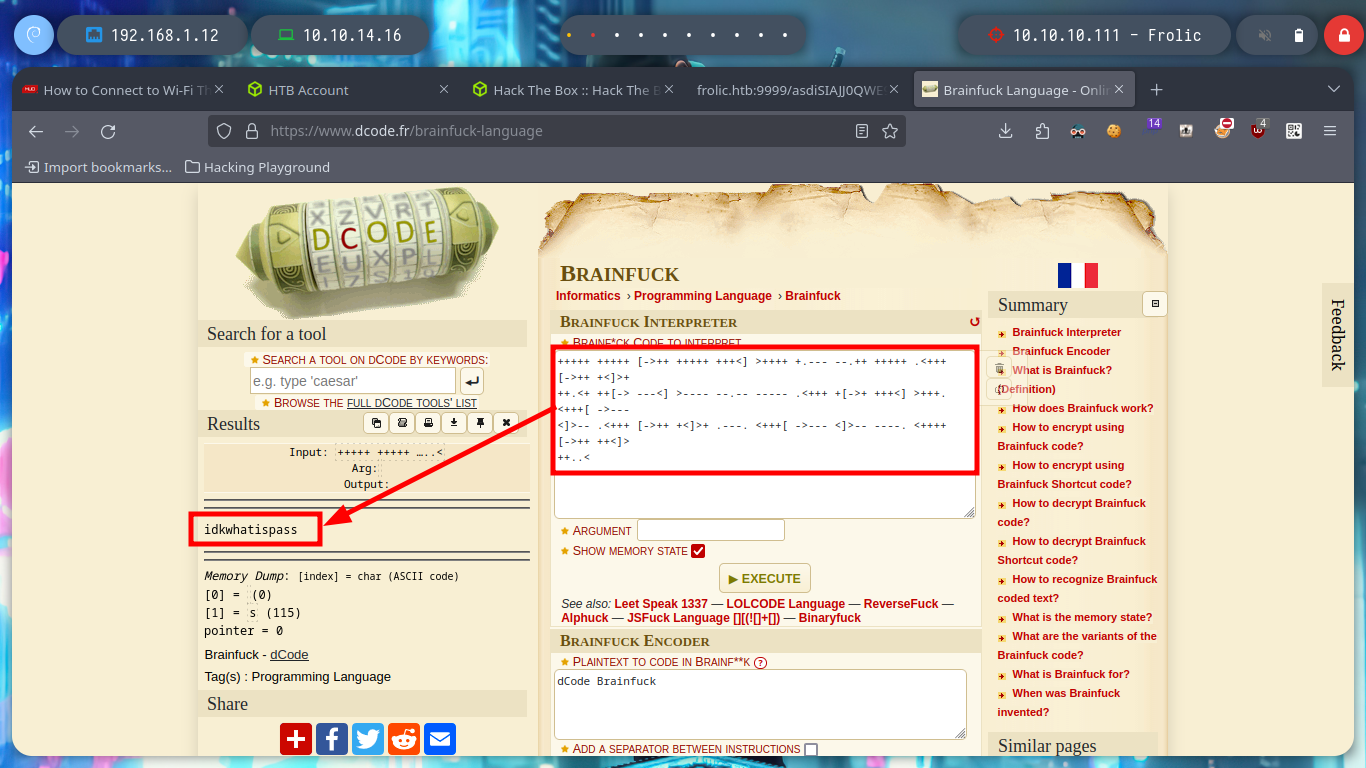Viewport: 1366px width, 768px height.
Task: Open the Hacking Playground bookmarks folder
Action: pos(257,167)
